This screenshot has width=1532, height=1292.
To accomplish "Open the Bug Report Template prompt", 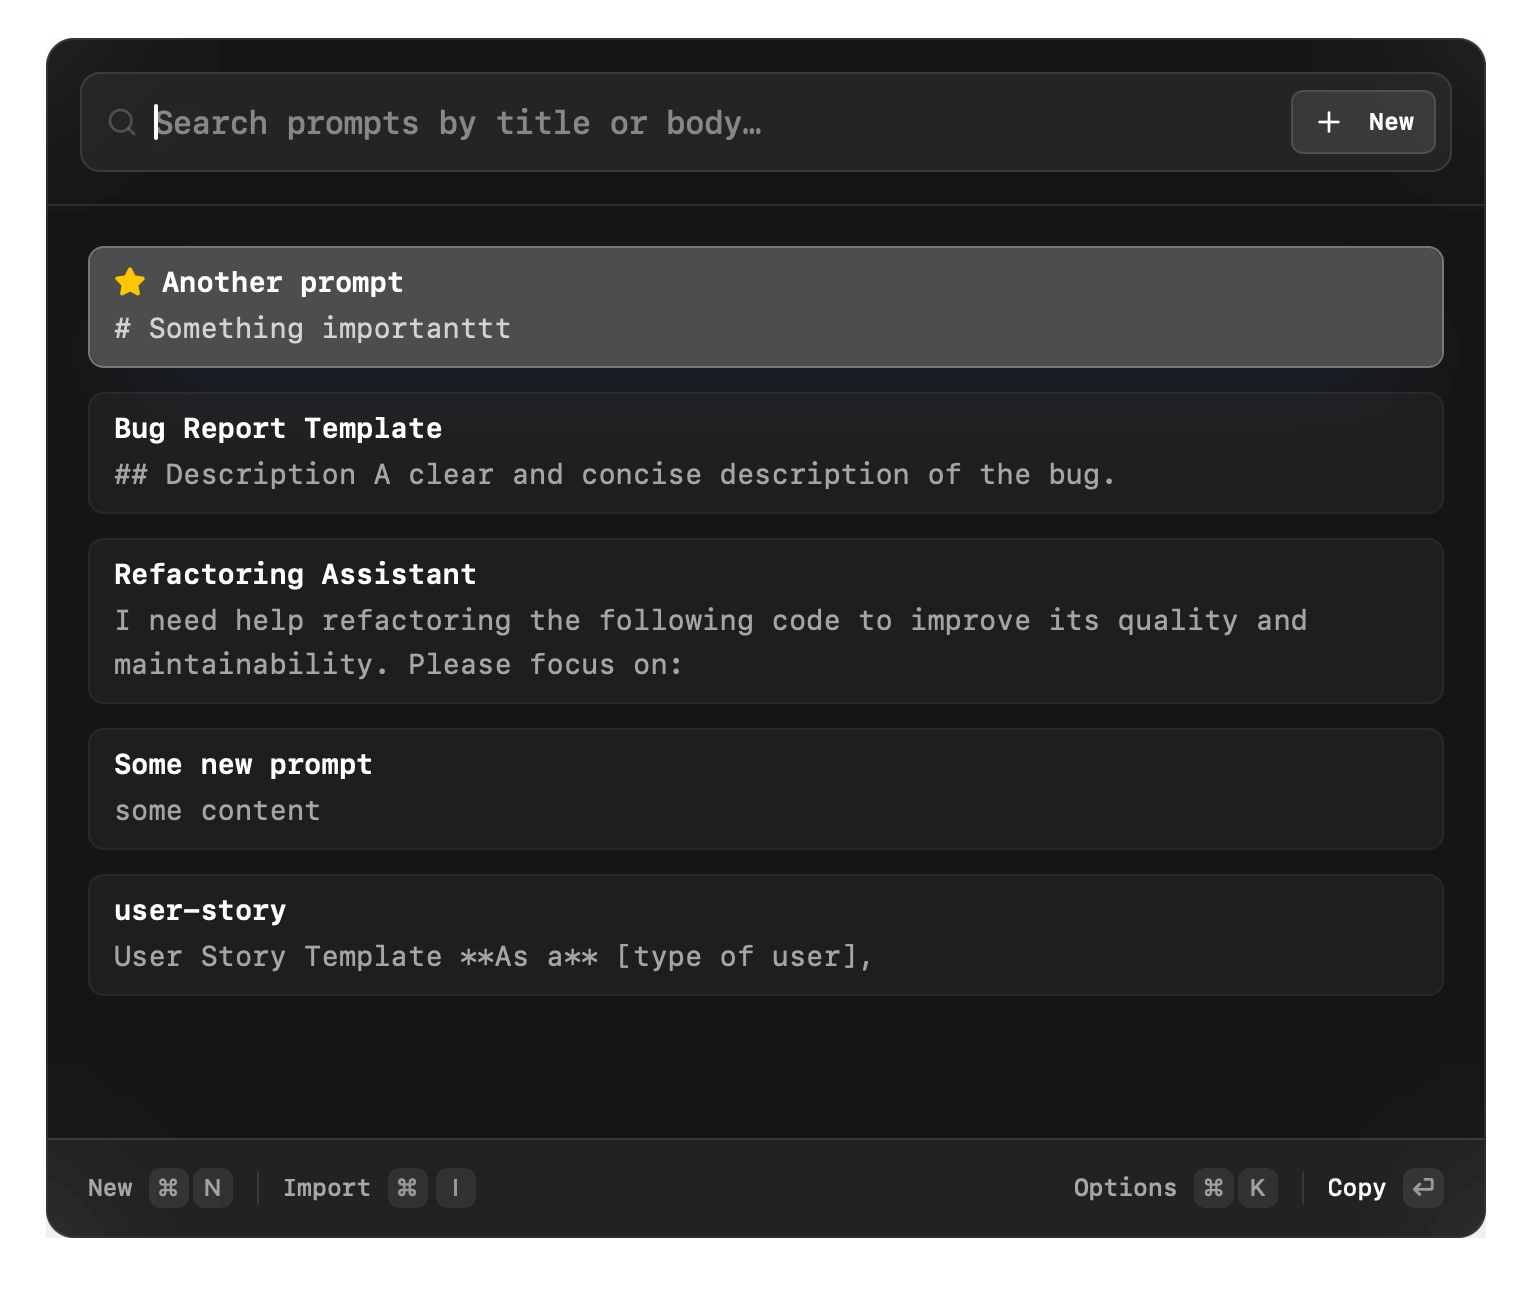I will (765, 453).
